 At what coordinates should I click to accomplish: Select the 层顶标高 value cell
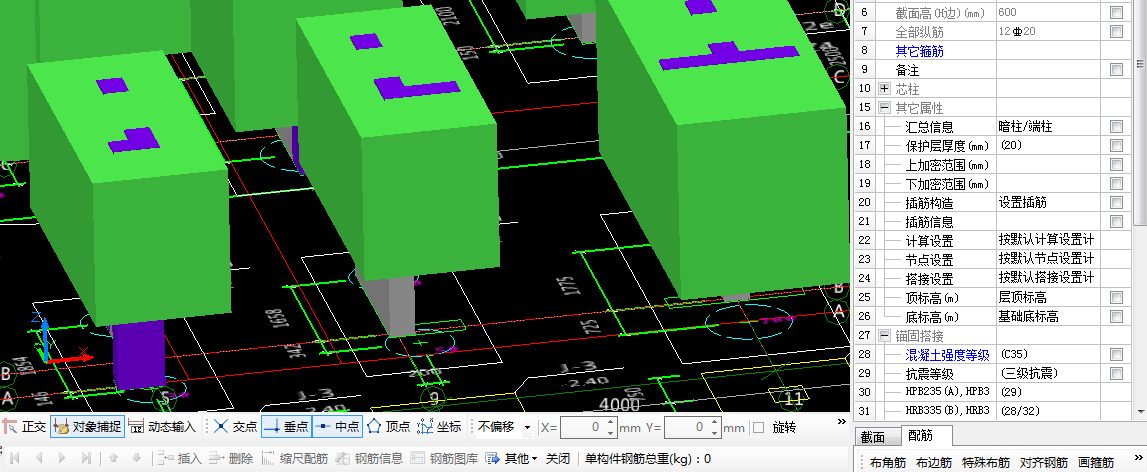pyautogui.click(x=1050, y=298)
